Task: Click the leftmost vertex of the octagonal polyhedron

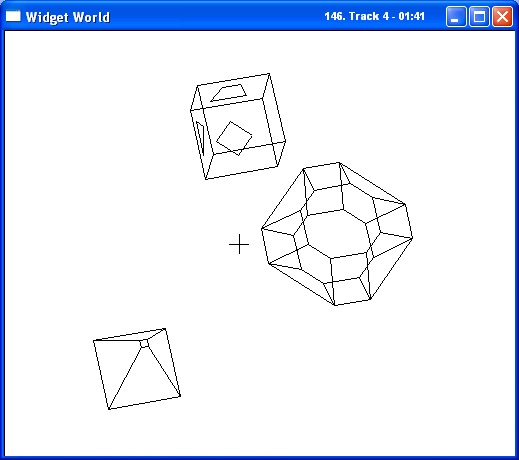Action: [262, 229]
